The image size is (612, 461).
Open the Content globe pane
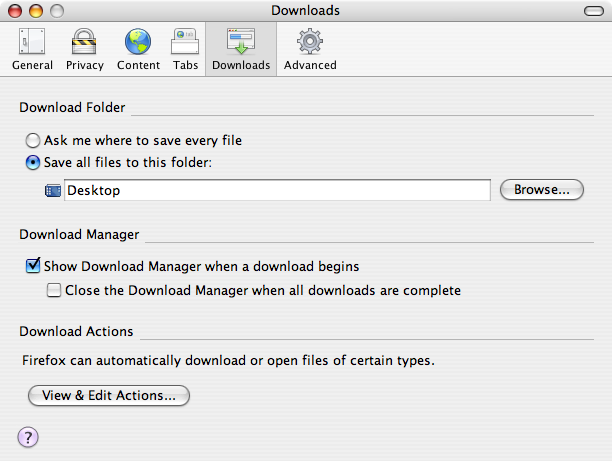coord(138,50)
